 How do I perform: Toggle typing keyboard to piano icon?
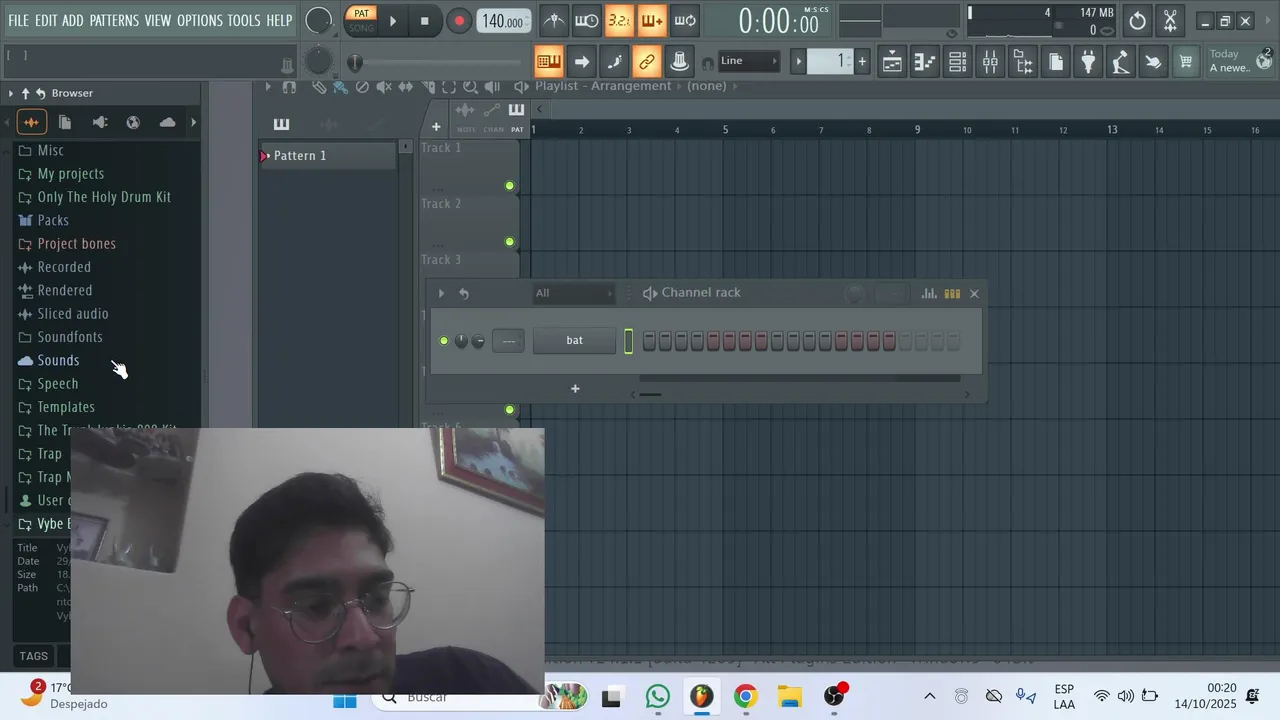pos(548,61)
